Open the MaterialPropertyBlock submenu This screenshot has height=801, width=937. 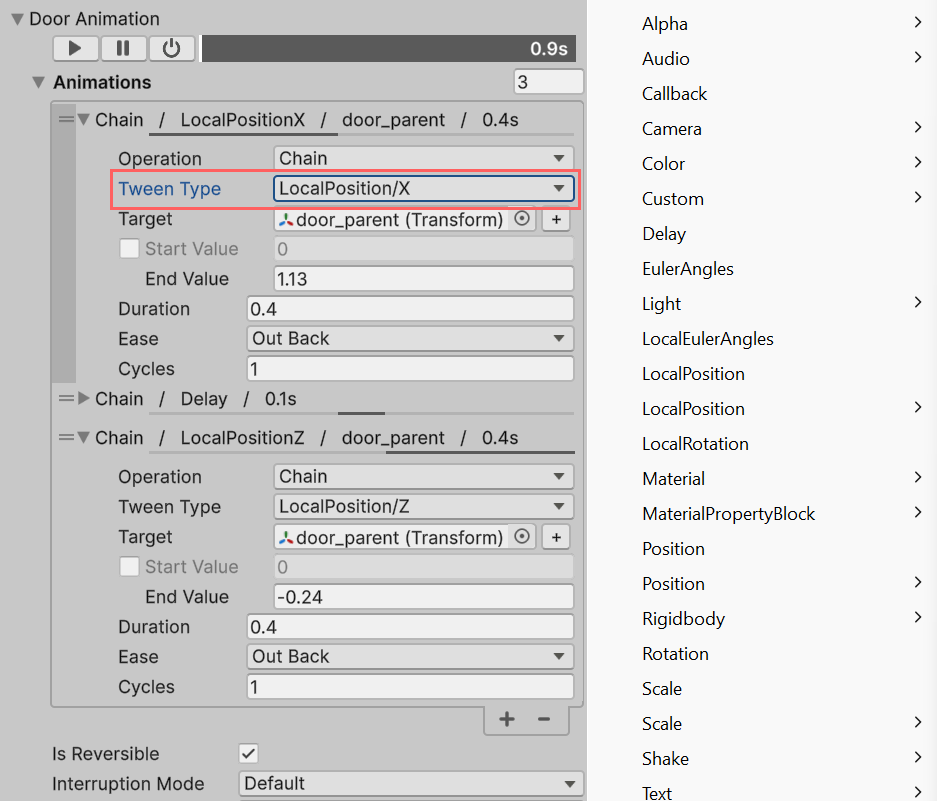[x=782, y=513]
